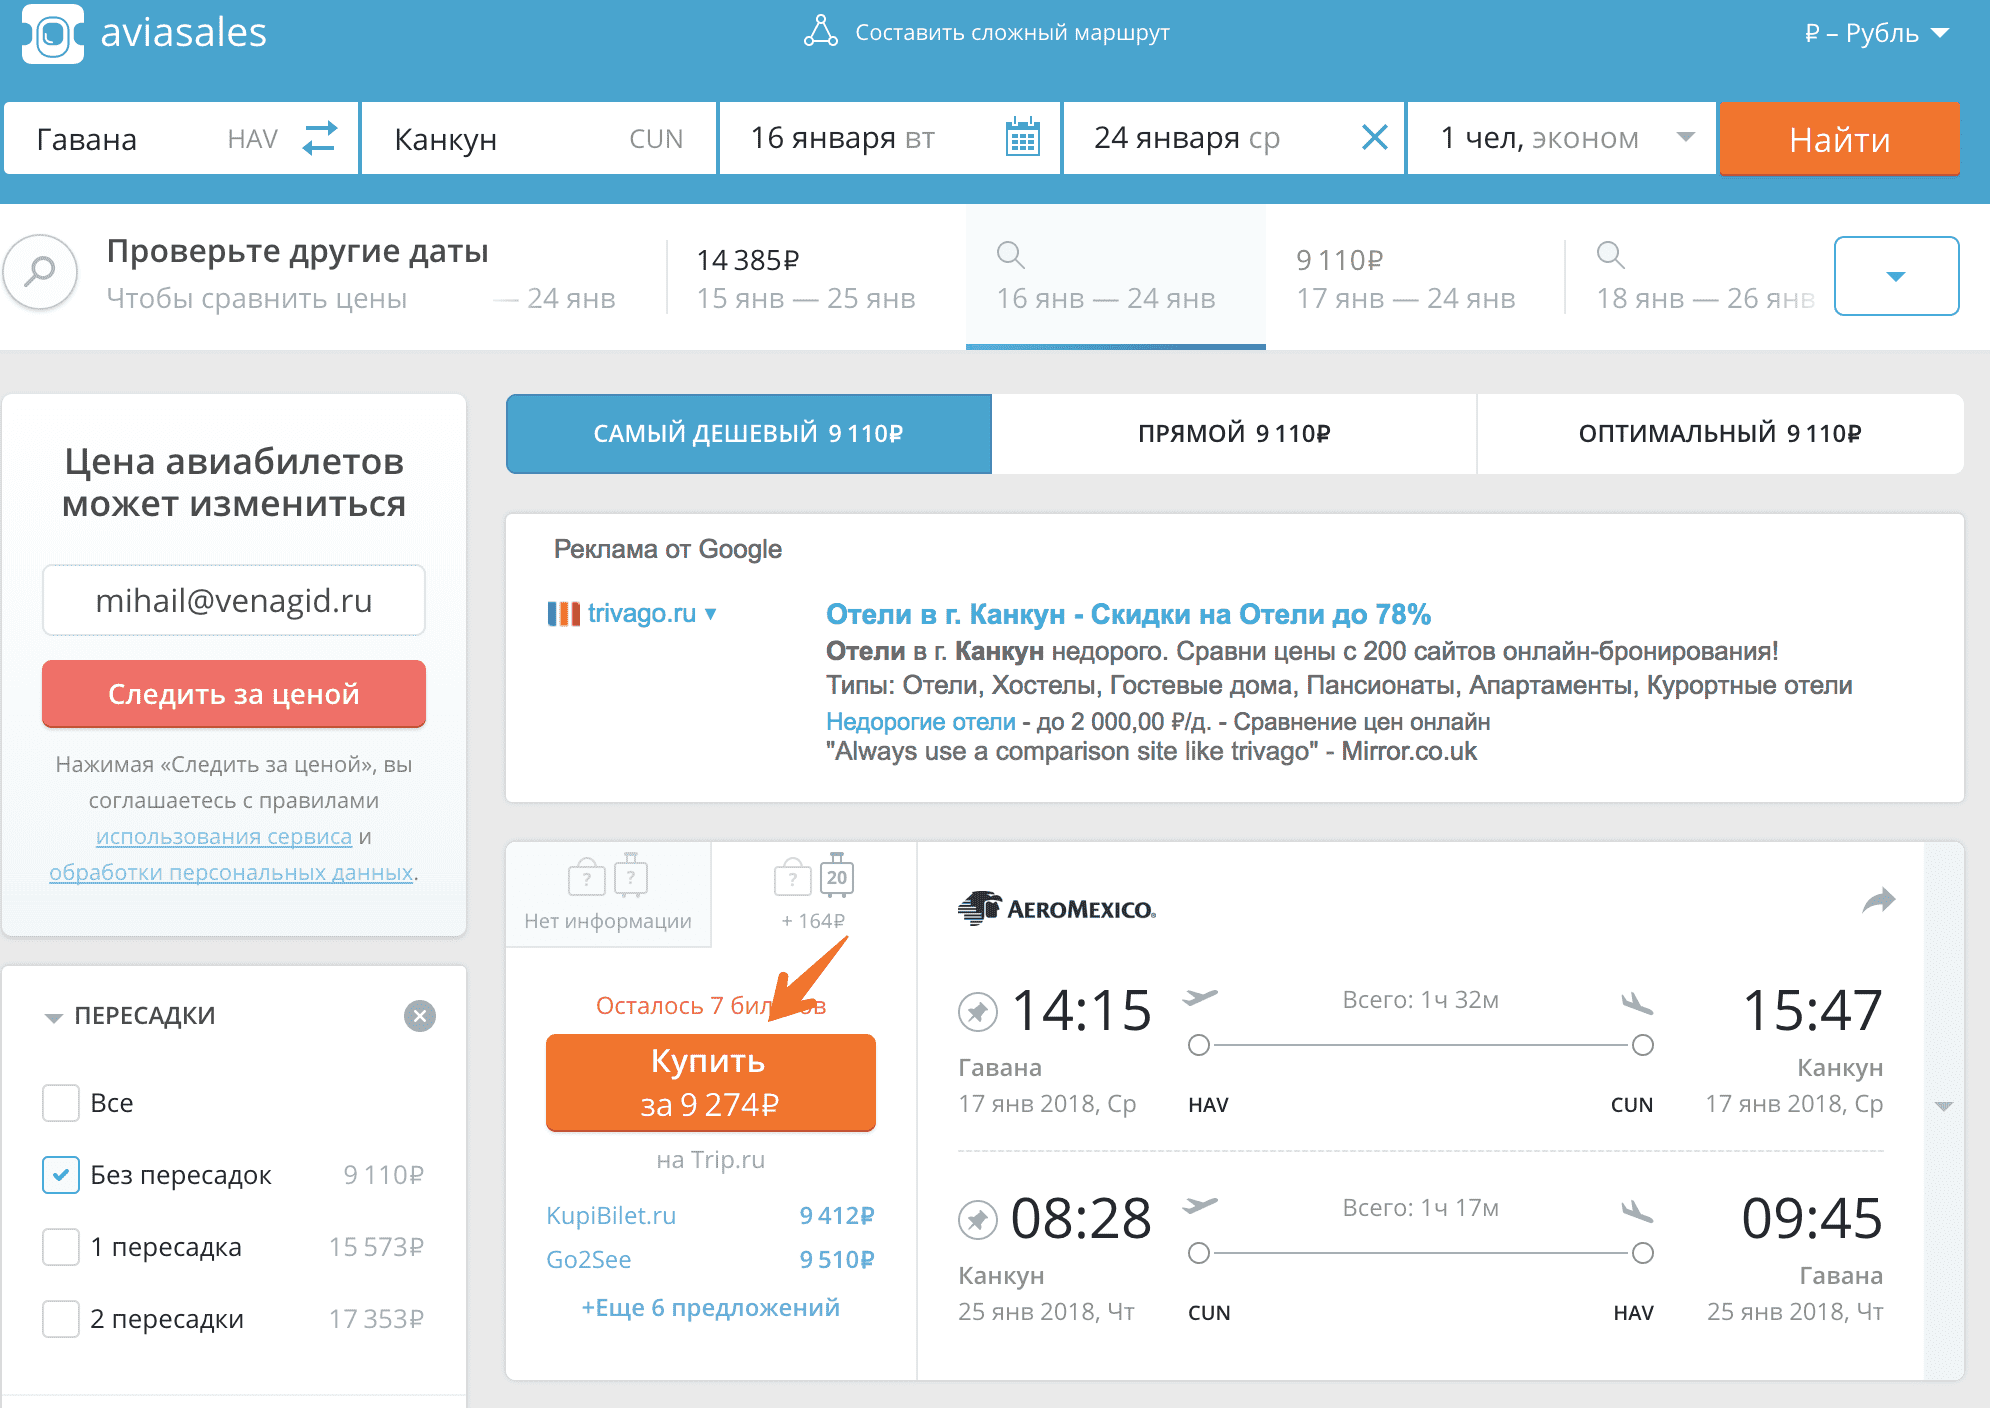The width and height of the screenshot is (1990, 1408).
Task: Clear the return date 24 января
Action: pyautogui.click(x=1375, y=137)
